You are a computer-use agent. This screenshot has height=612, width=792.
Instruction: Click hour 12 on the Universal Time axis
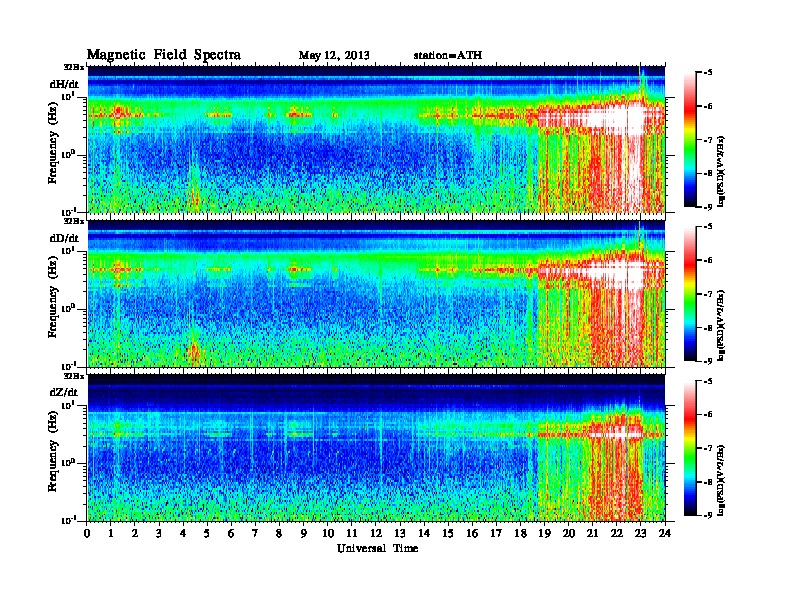click(x=376, y=533)
